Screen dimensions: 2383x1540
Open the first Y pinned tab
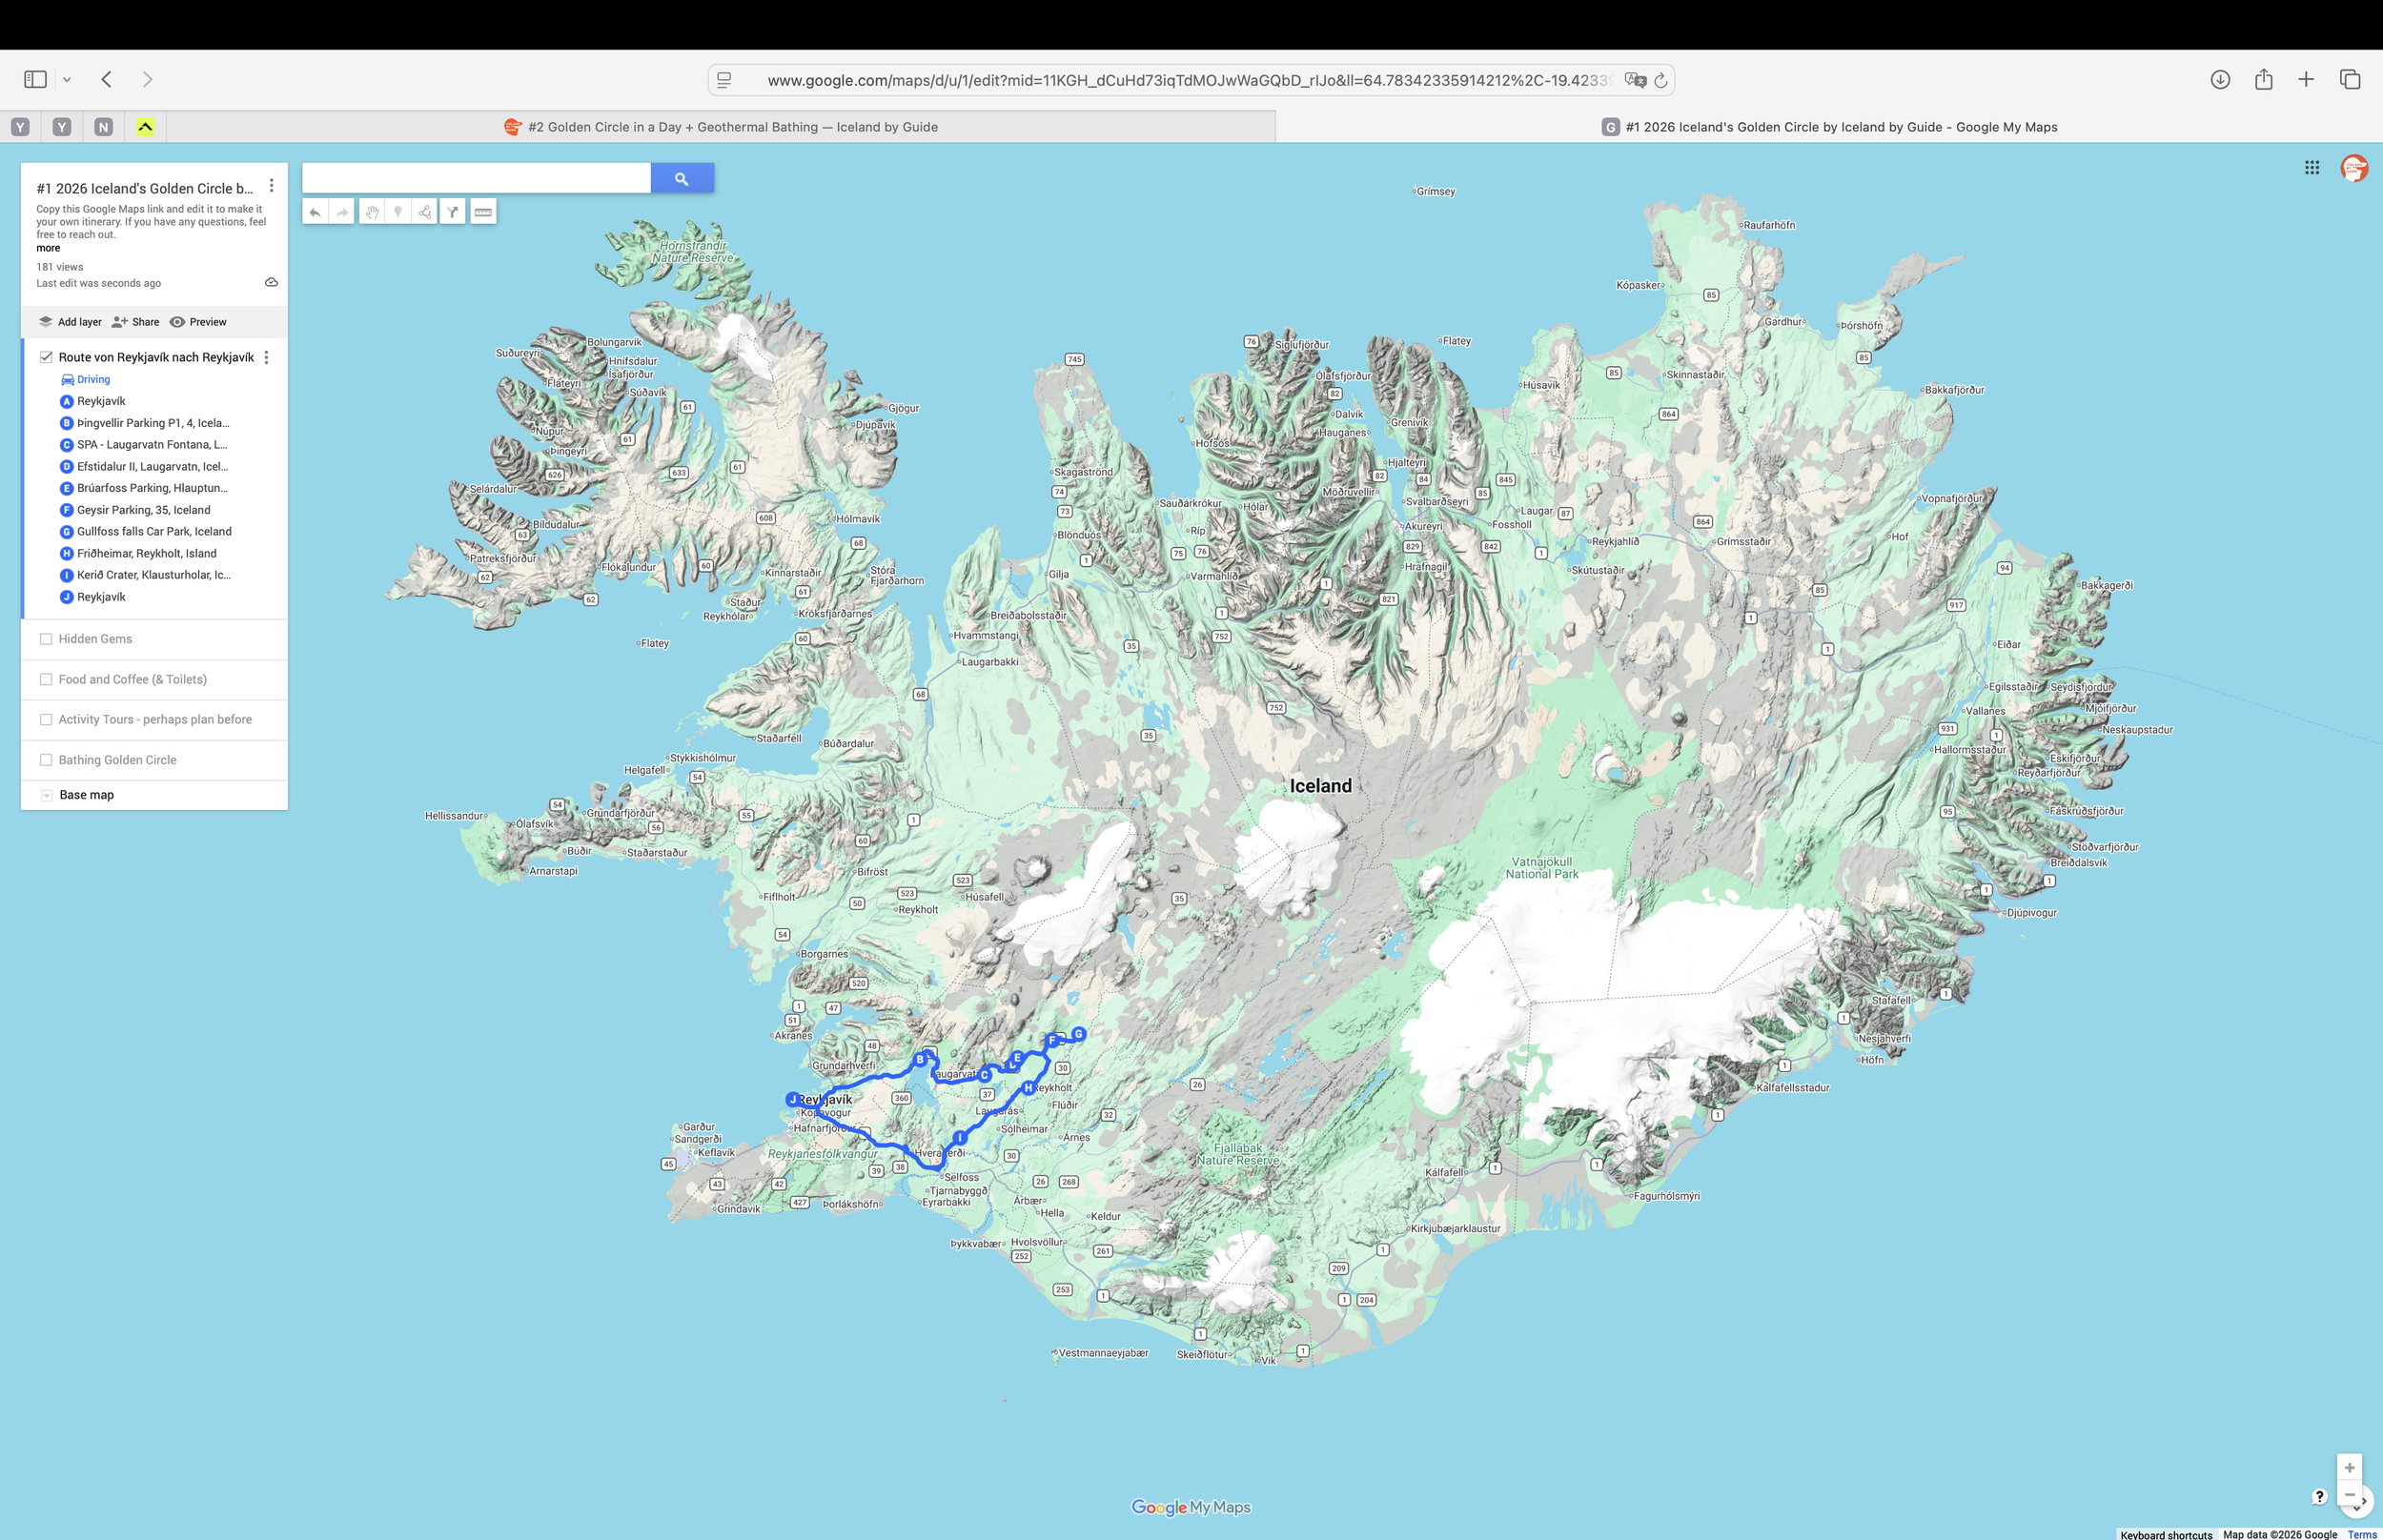point(20,127)
